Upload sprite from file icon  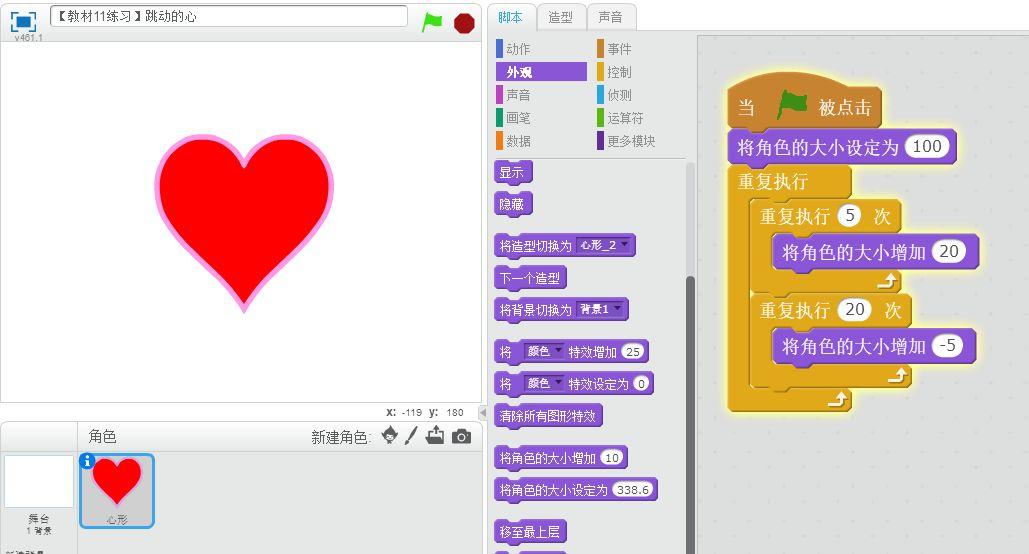434,435
